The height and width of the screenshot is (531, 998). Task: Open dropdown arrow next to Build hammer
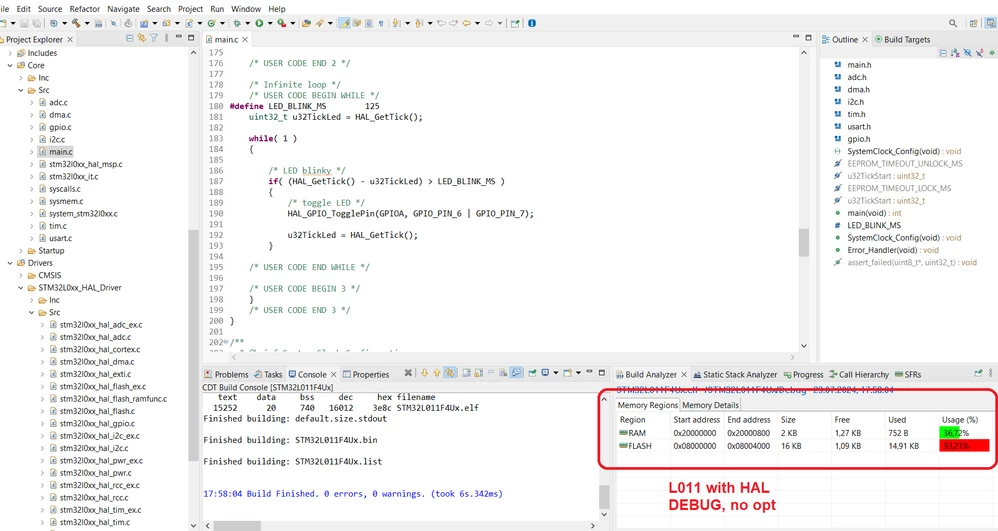click(87, 23)
